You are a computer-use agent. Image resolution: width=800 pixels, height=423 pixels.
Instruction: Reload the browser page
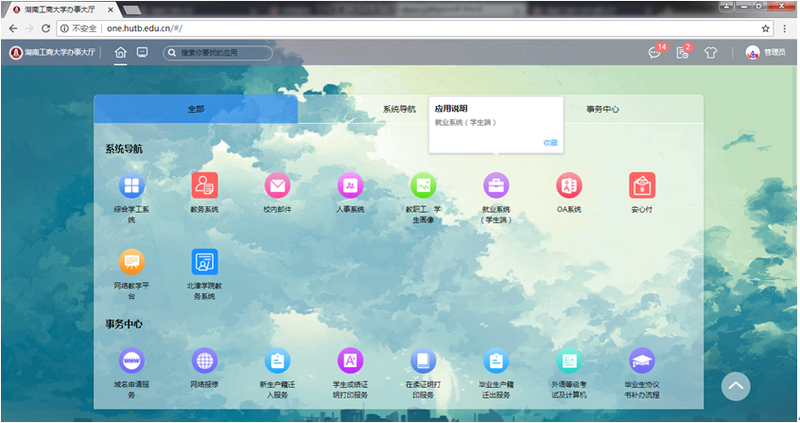coord(45,28)
